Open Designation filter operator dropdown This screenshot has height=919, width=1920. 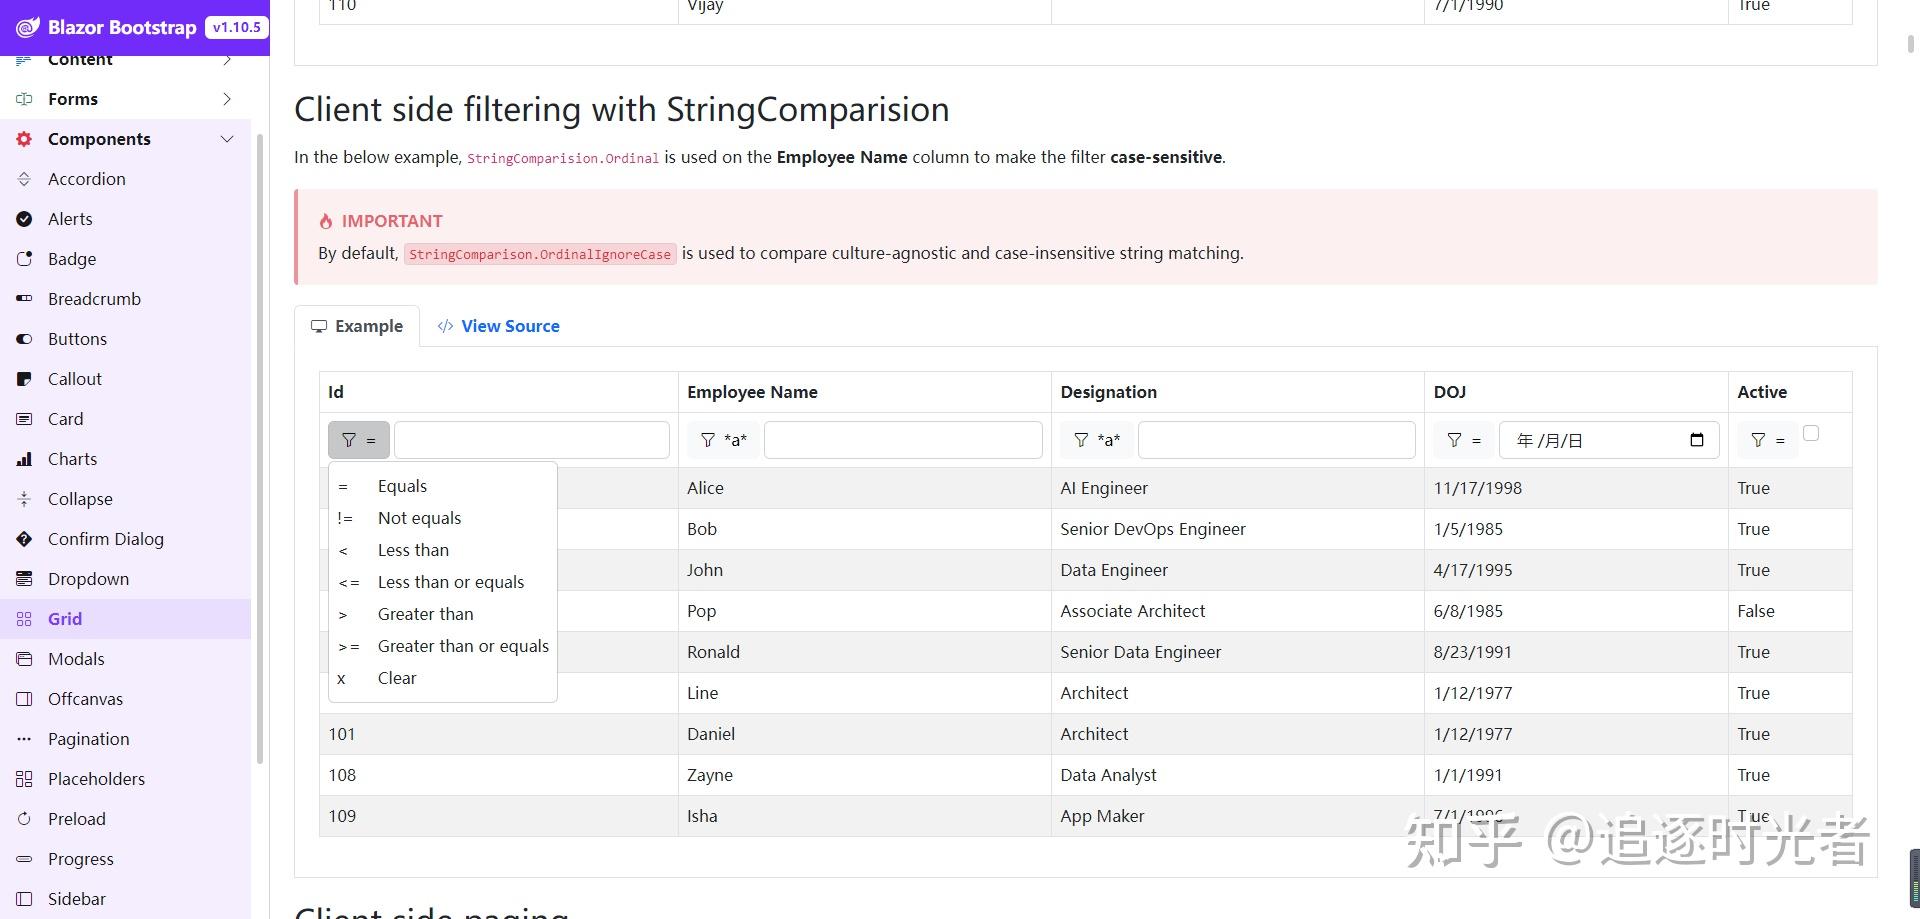[x=1096, y=440]
